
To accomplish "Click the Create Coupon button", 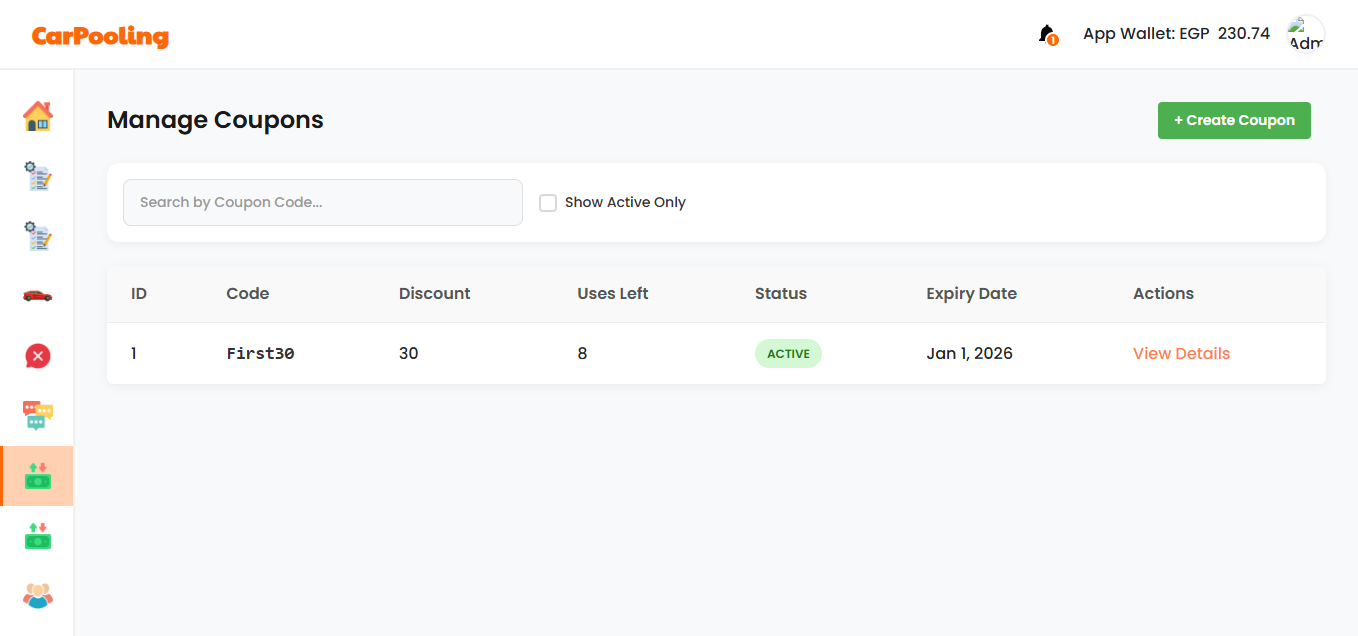I will (1234, 120).
